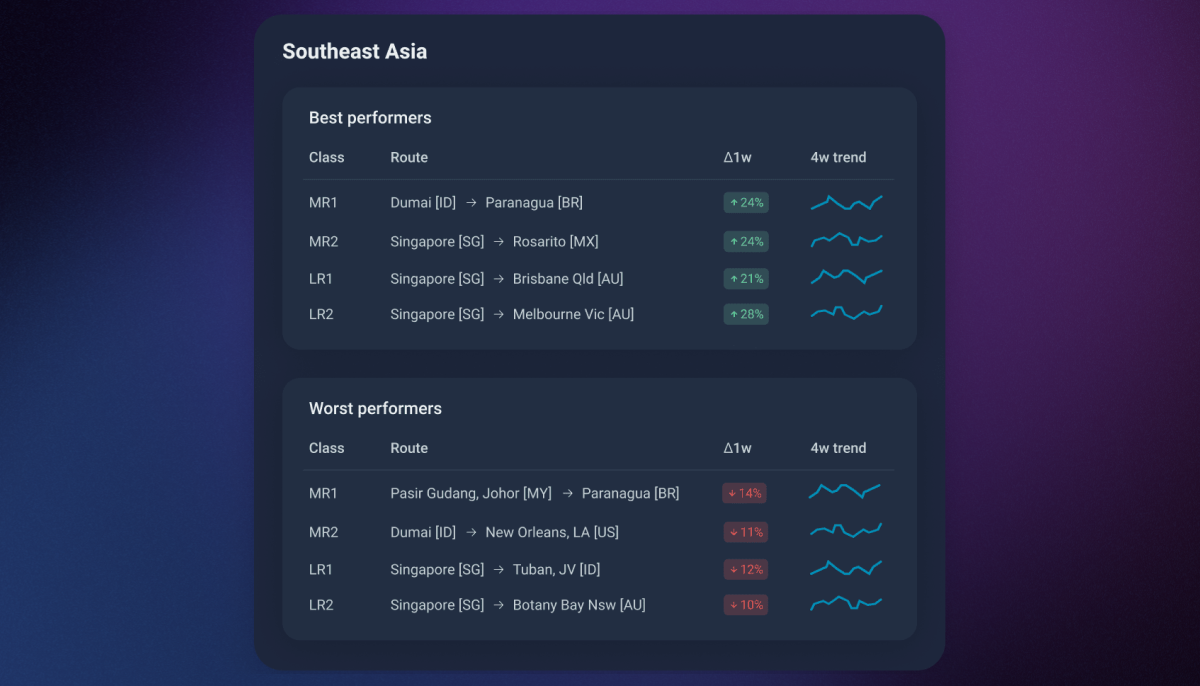
Task: Click LR1 class in Worst performers
Action: (321, 570)
